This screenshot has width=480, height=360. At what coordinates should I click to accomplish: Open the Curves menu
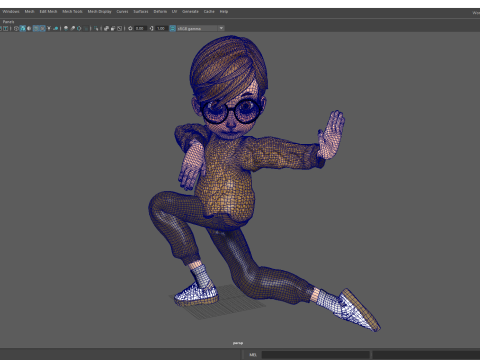pyautogui.click(x=122, y=12)
